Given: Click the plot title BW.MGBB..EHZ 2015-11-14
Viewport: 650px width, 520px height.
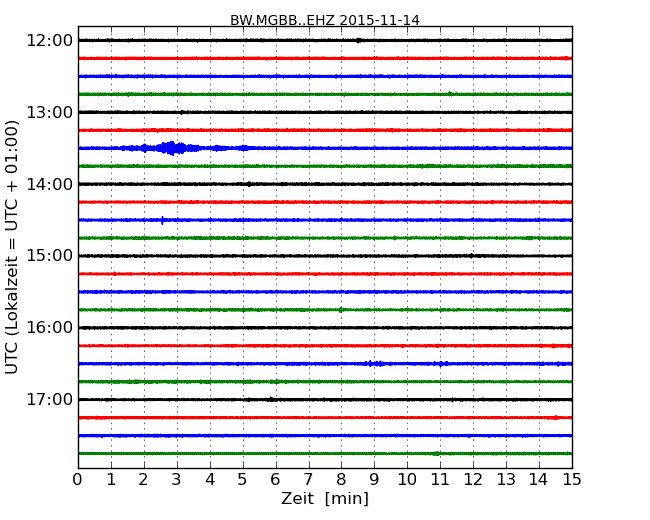Looking at the screenshot, I should (x=325, y=20).
